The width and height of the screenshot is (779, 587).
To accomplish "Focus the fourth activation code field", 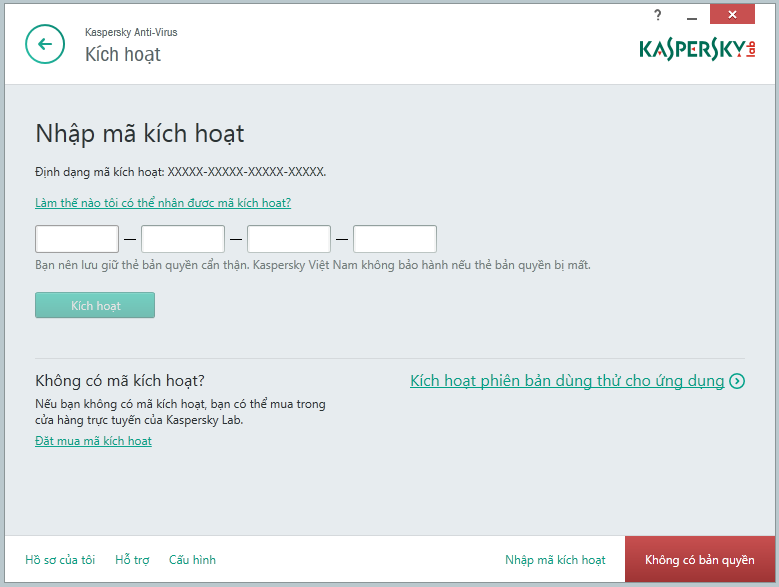I will click(395, 239).
